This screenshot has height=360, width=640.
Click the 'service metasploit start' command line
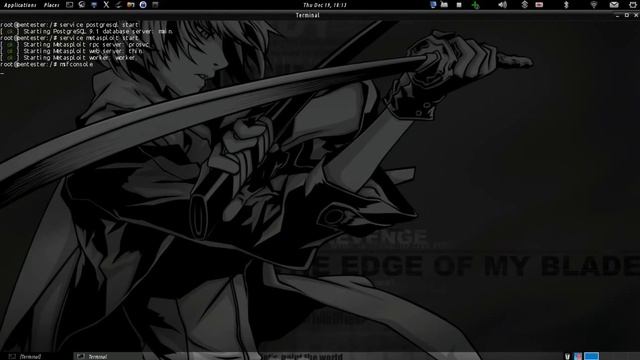[69, 38]
